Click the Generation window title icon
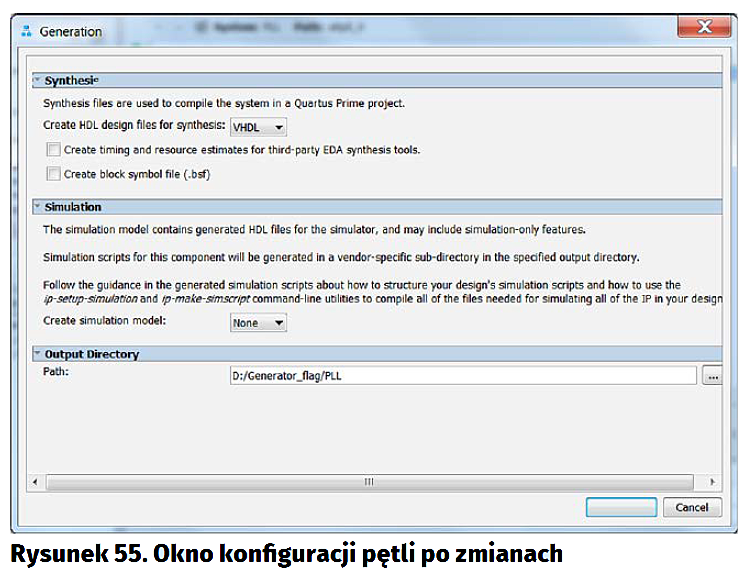 pos(26,32)
